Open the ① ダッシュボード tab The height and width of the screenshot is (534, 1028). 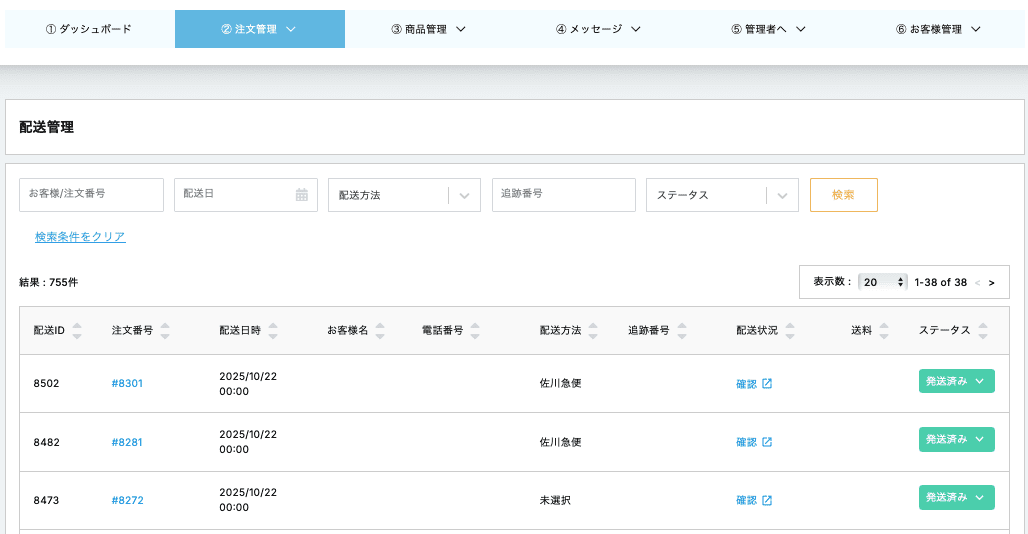(x=89, y=29)
